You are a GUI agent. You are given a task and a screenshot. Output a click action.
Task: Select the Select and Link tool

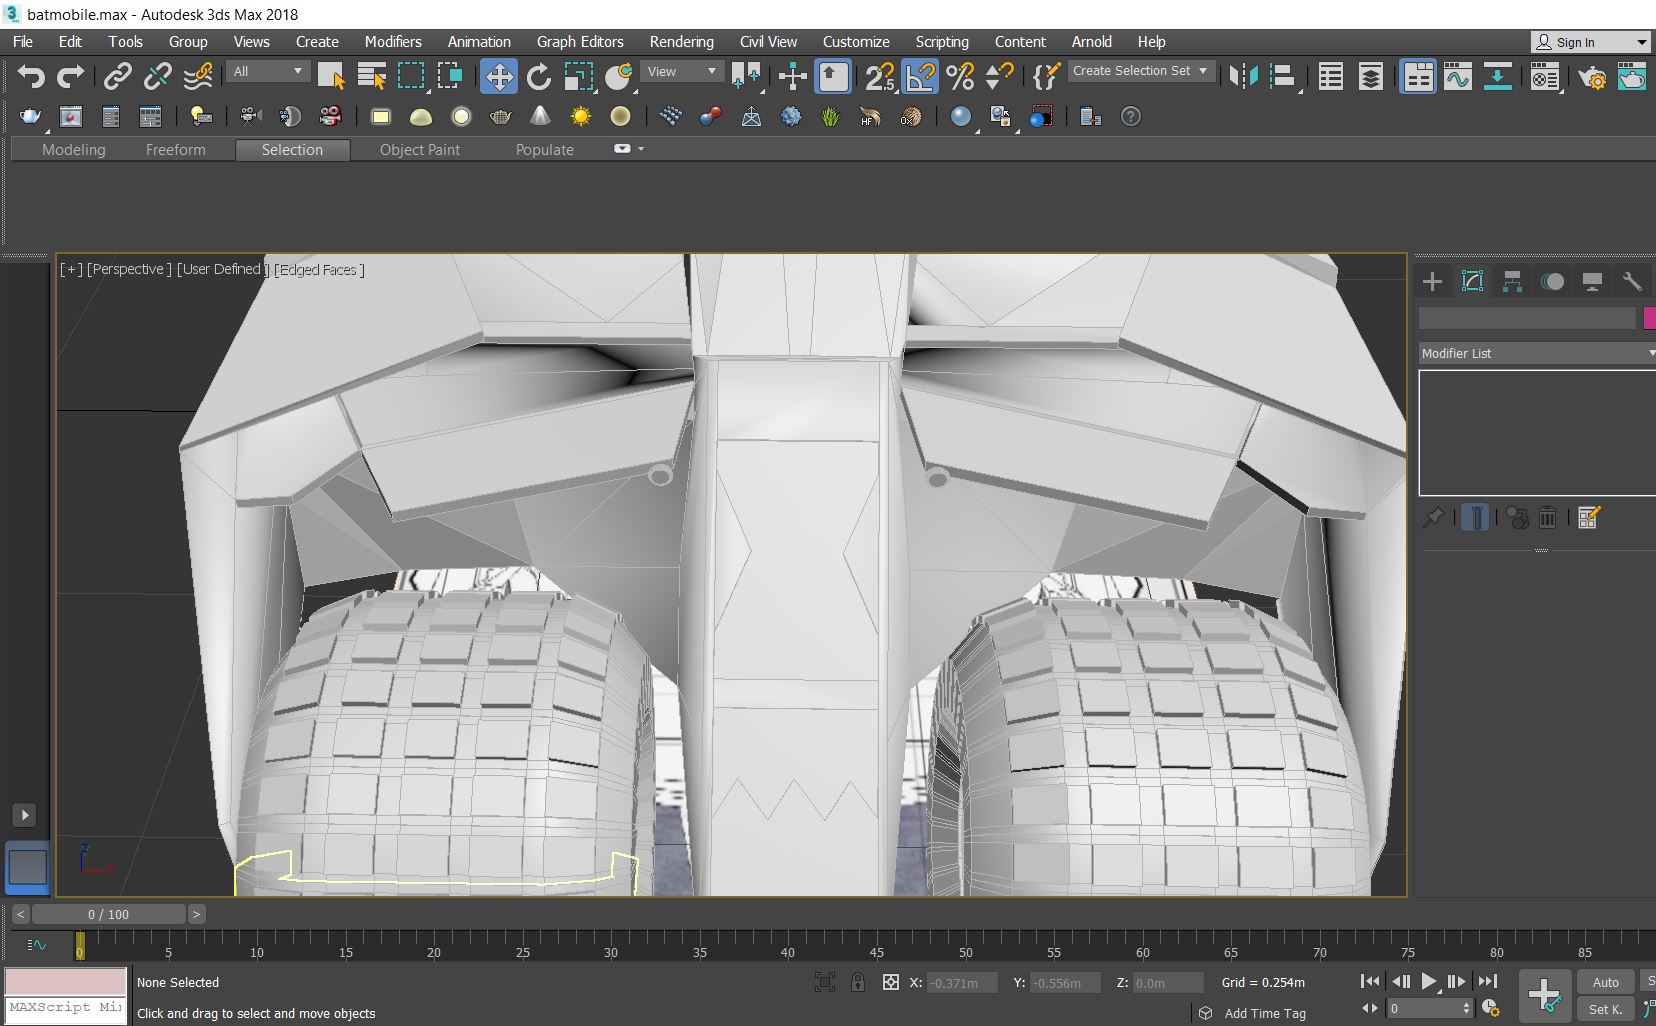tap(118, 76)
